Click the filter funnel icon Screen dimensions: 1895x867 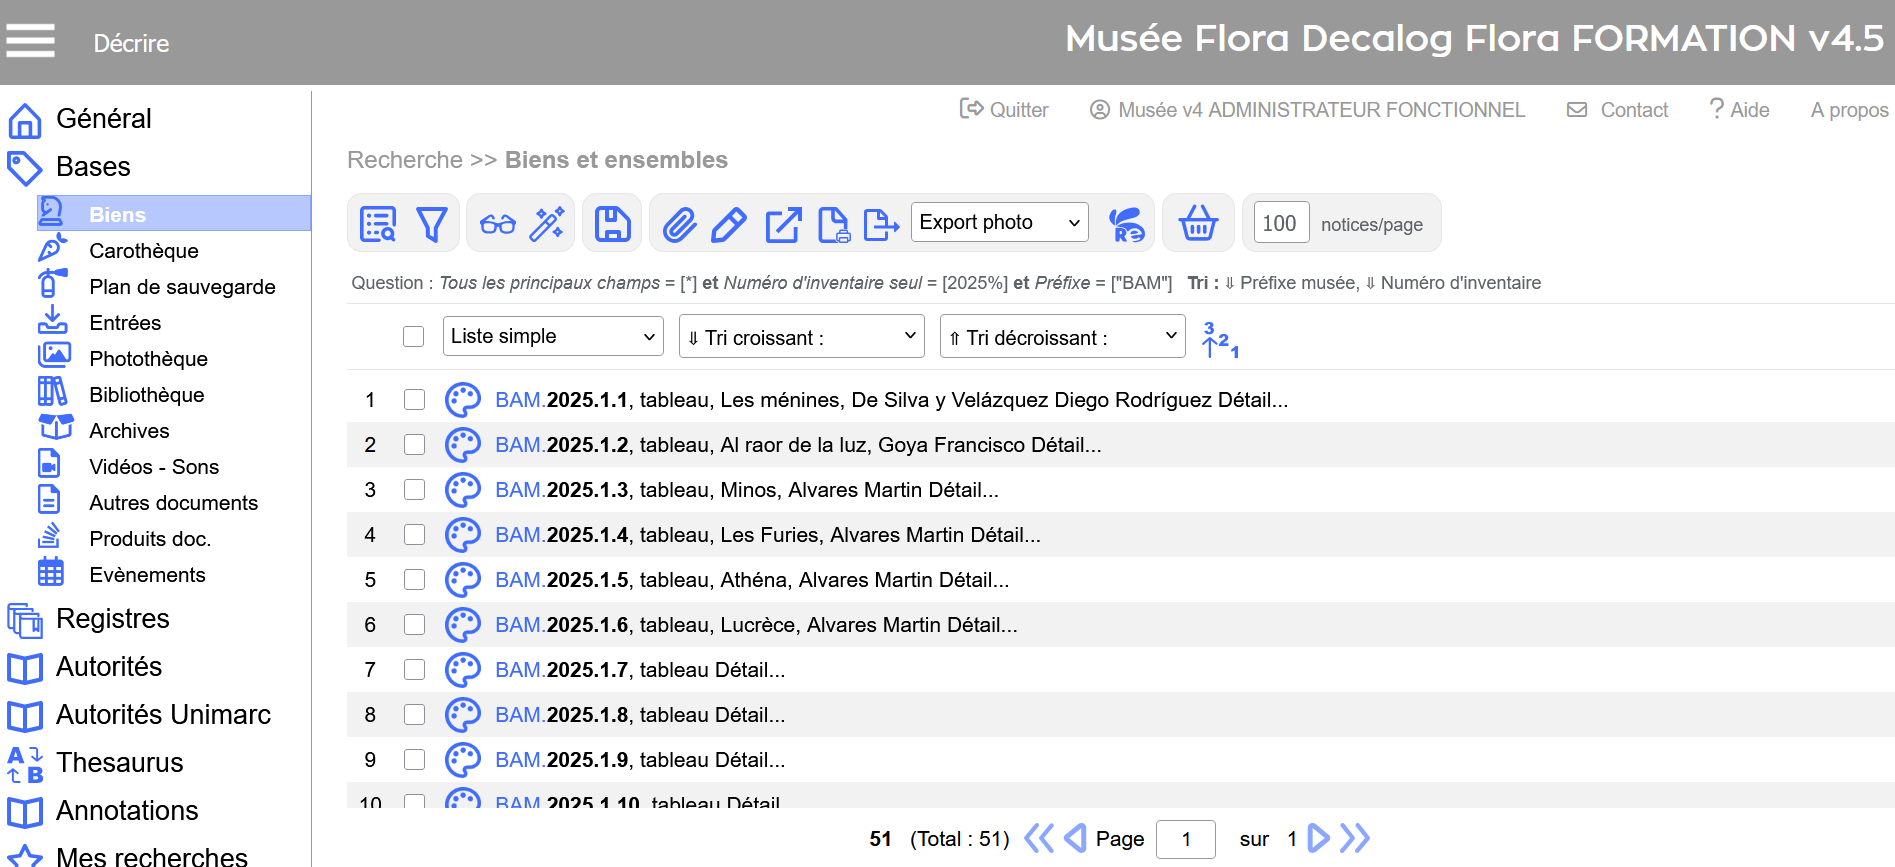coord(432,224)
